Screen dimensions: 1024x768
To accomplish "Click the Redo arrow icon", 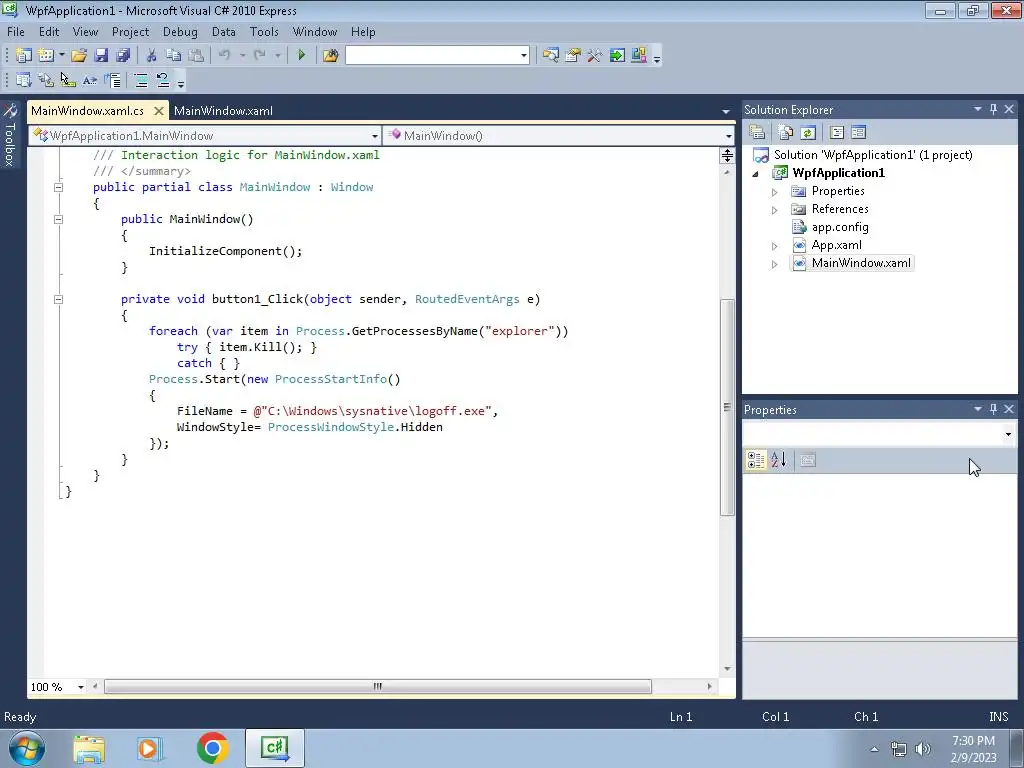I will pyautogui.click(x=260, y=56).
